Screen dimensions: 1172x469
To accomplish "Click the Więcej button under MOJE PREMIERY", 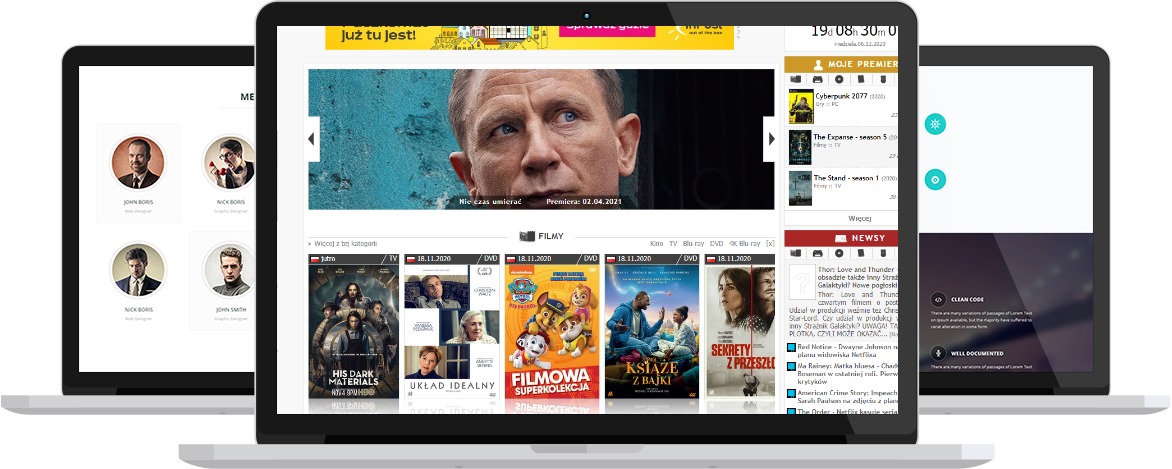I will tap(841, 218).
